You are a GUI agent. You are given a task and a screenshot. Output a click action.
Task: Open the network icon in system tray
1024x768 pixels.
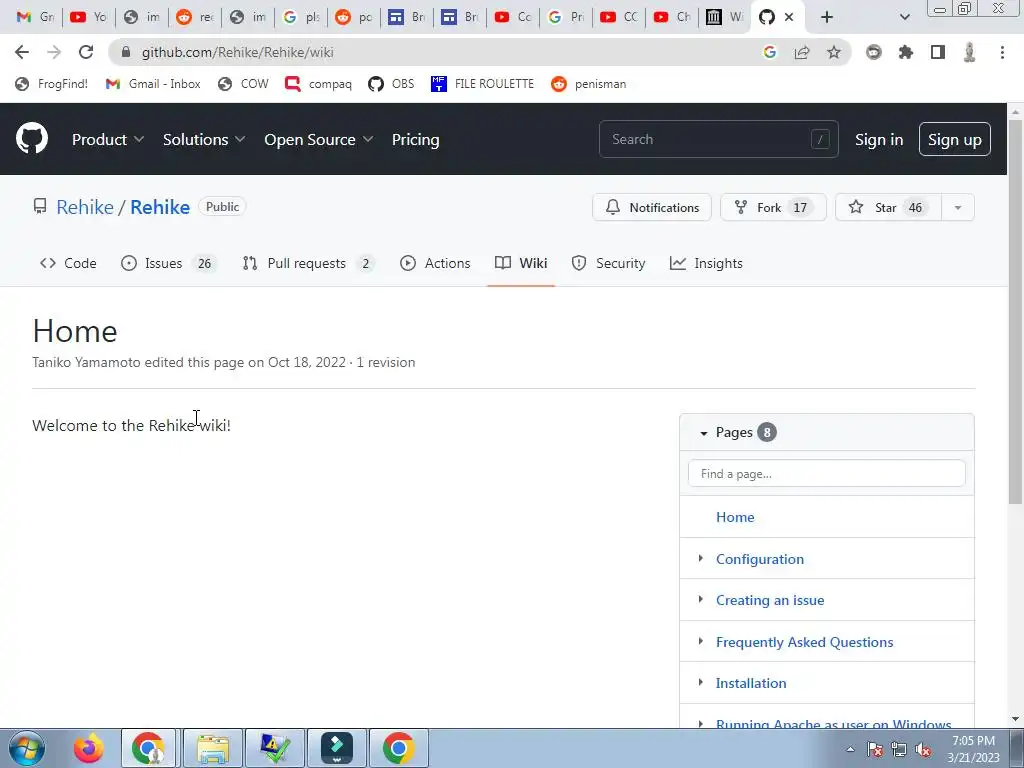(x=899, y=749)
